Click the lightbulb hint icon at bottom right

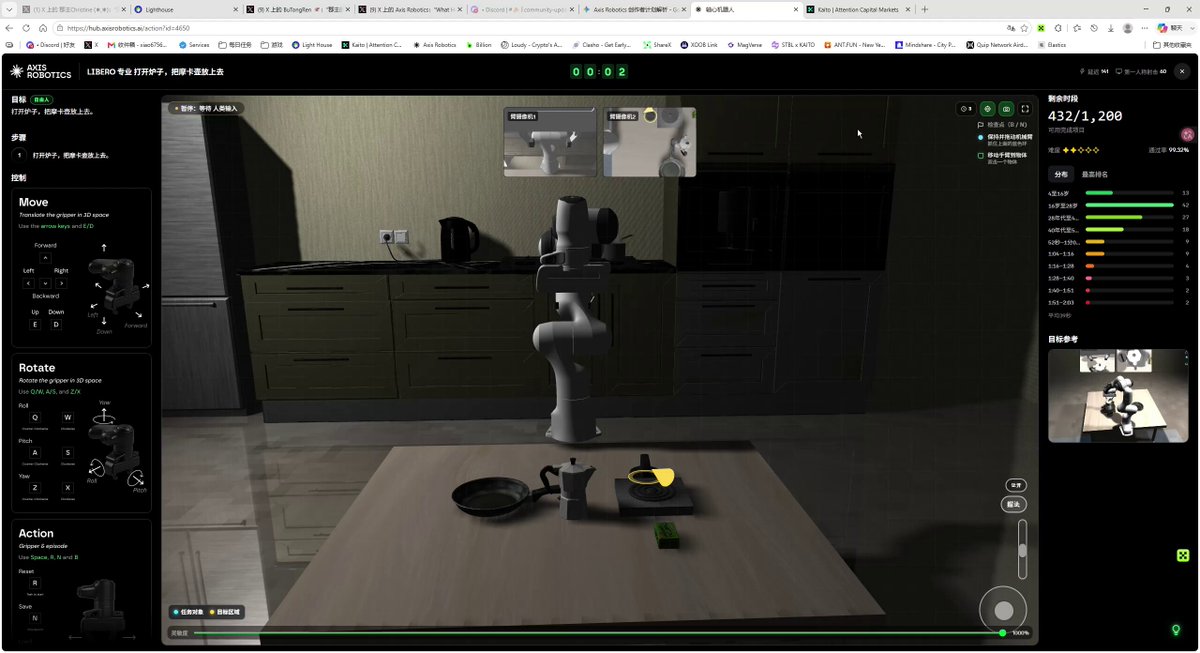point(1176,630)
